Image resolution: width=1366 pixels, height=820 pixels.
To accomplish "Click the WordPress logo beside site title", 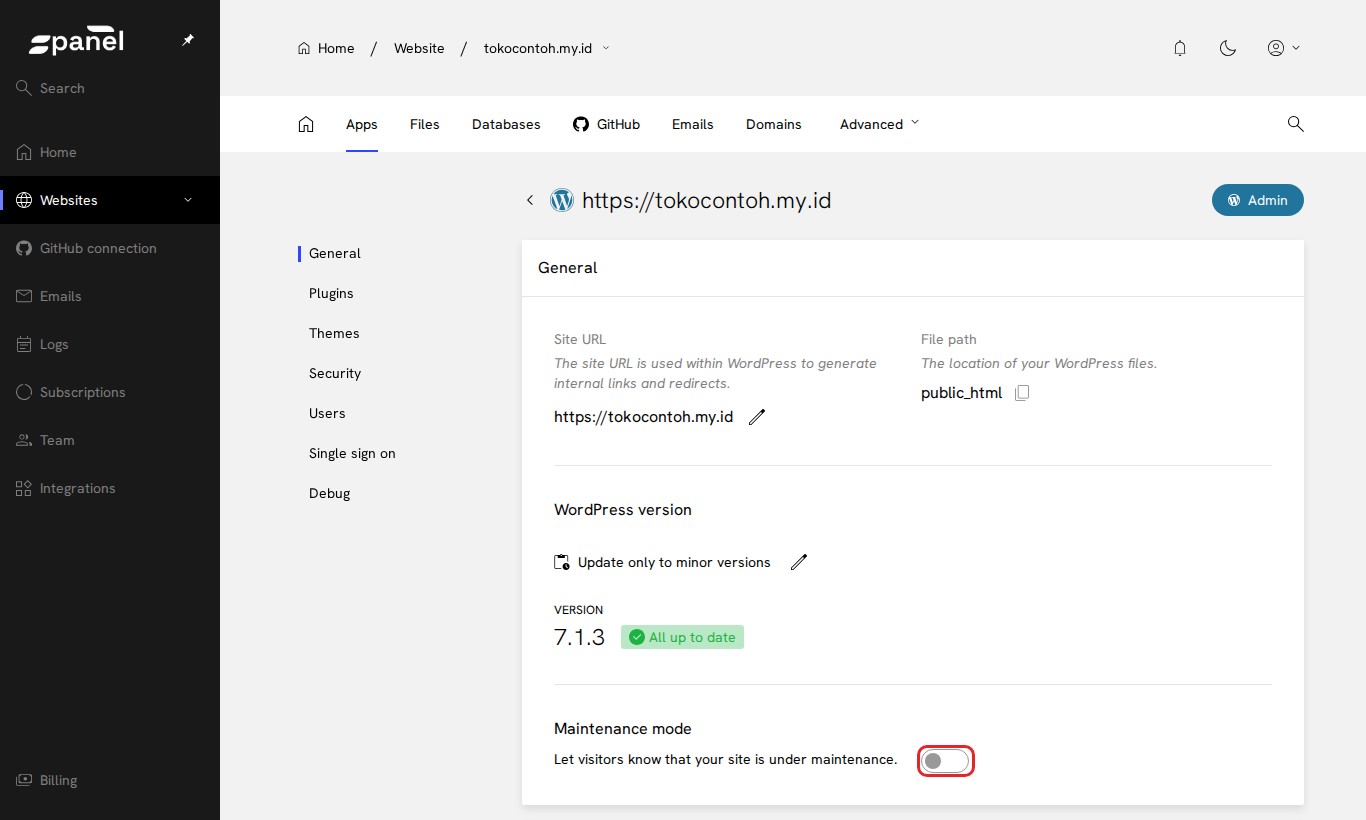I will (x=562, y=200).
